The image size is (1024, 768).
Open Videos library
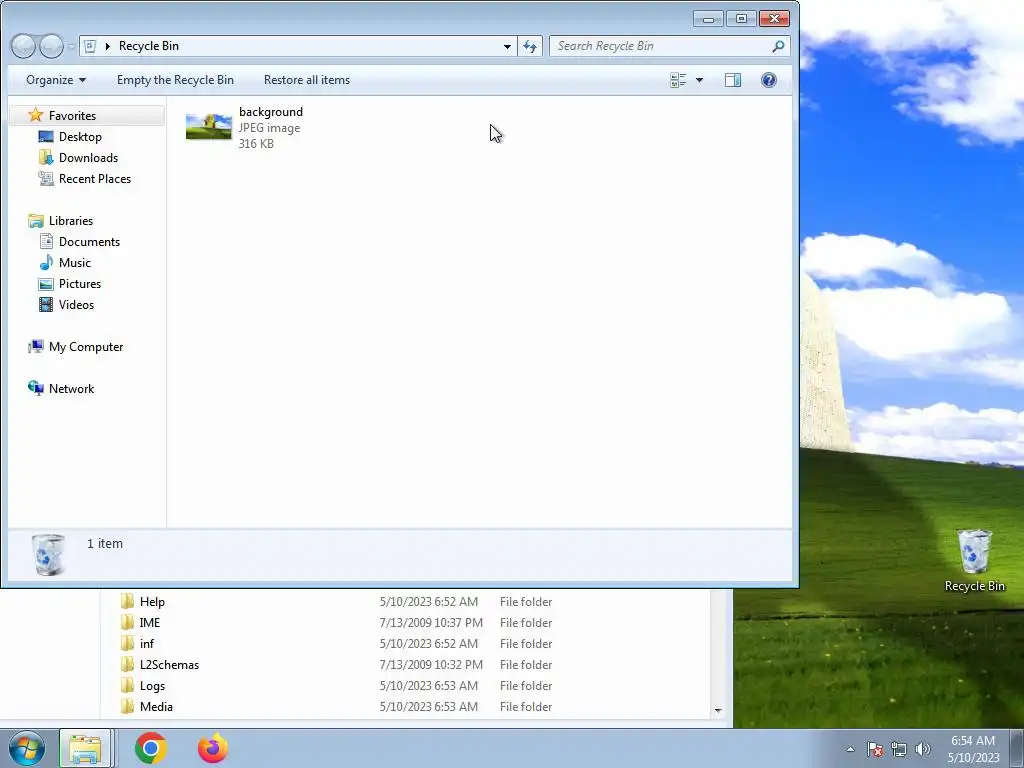tap(76, 304)
